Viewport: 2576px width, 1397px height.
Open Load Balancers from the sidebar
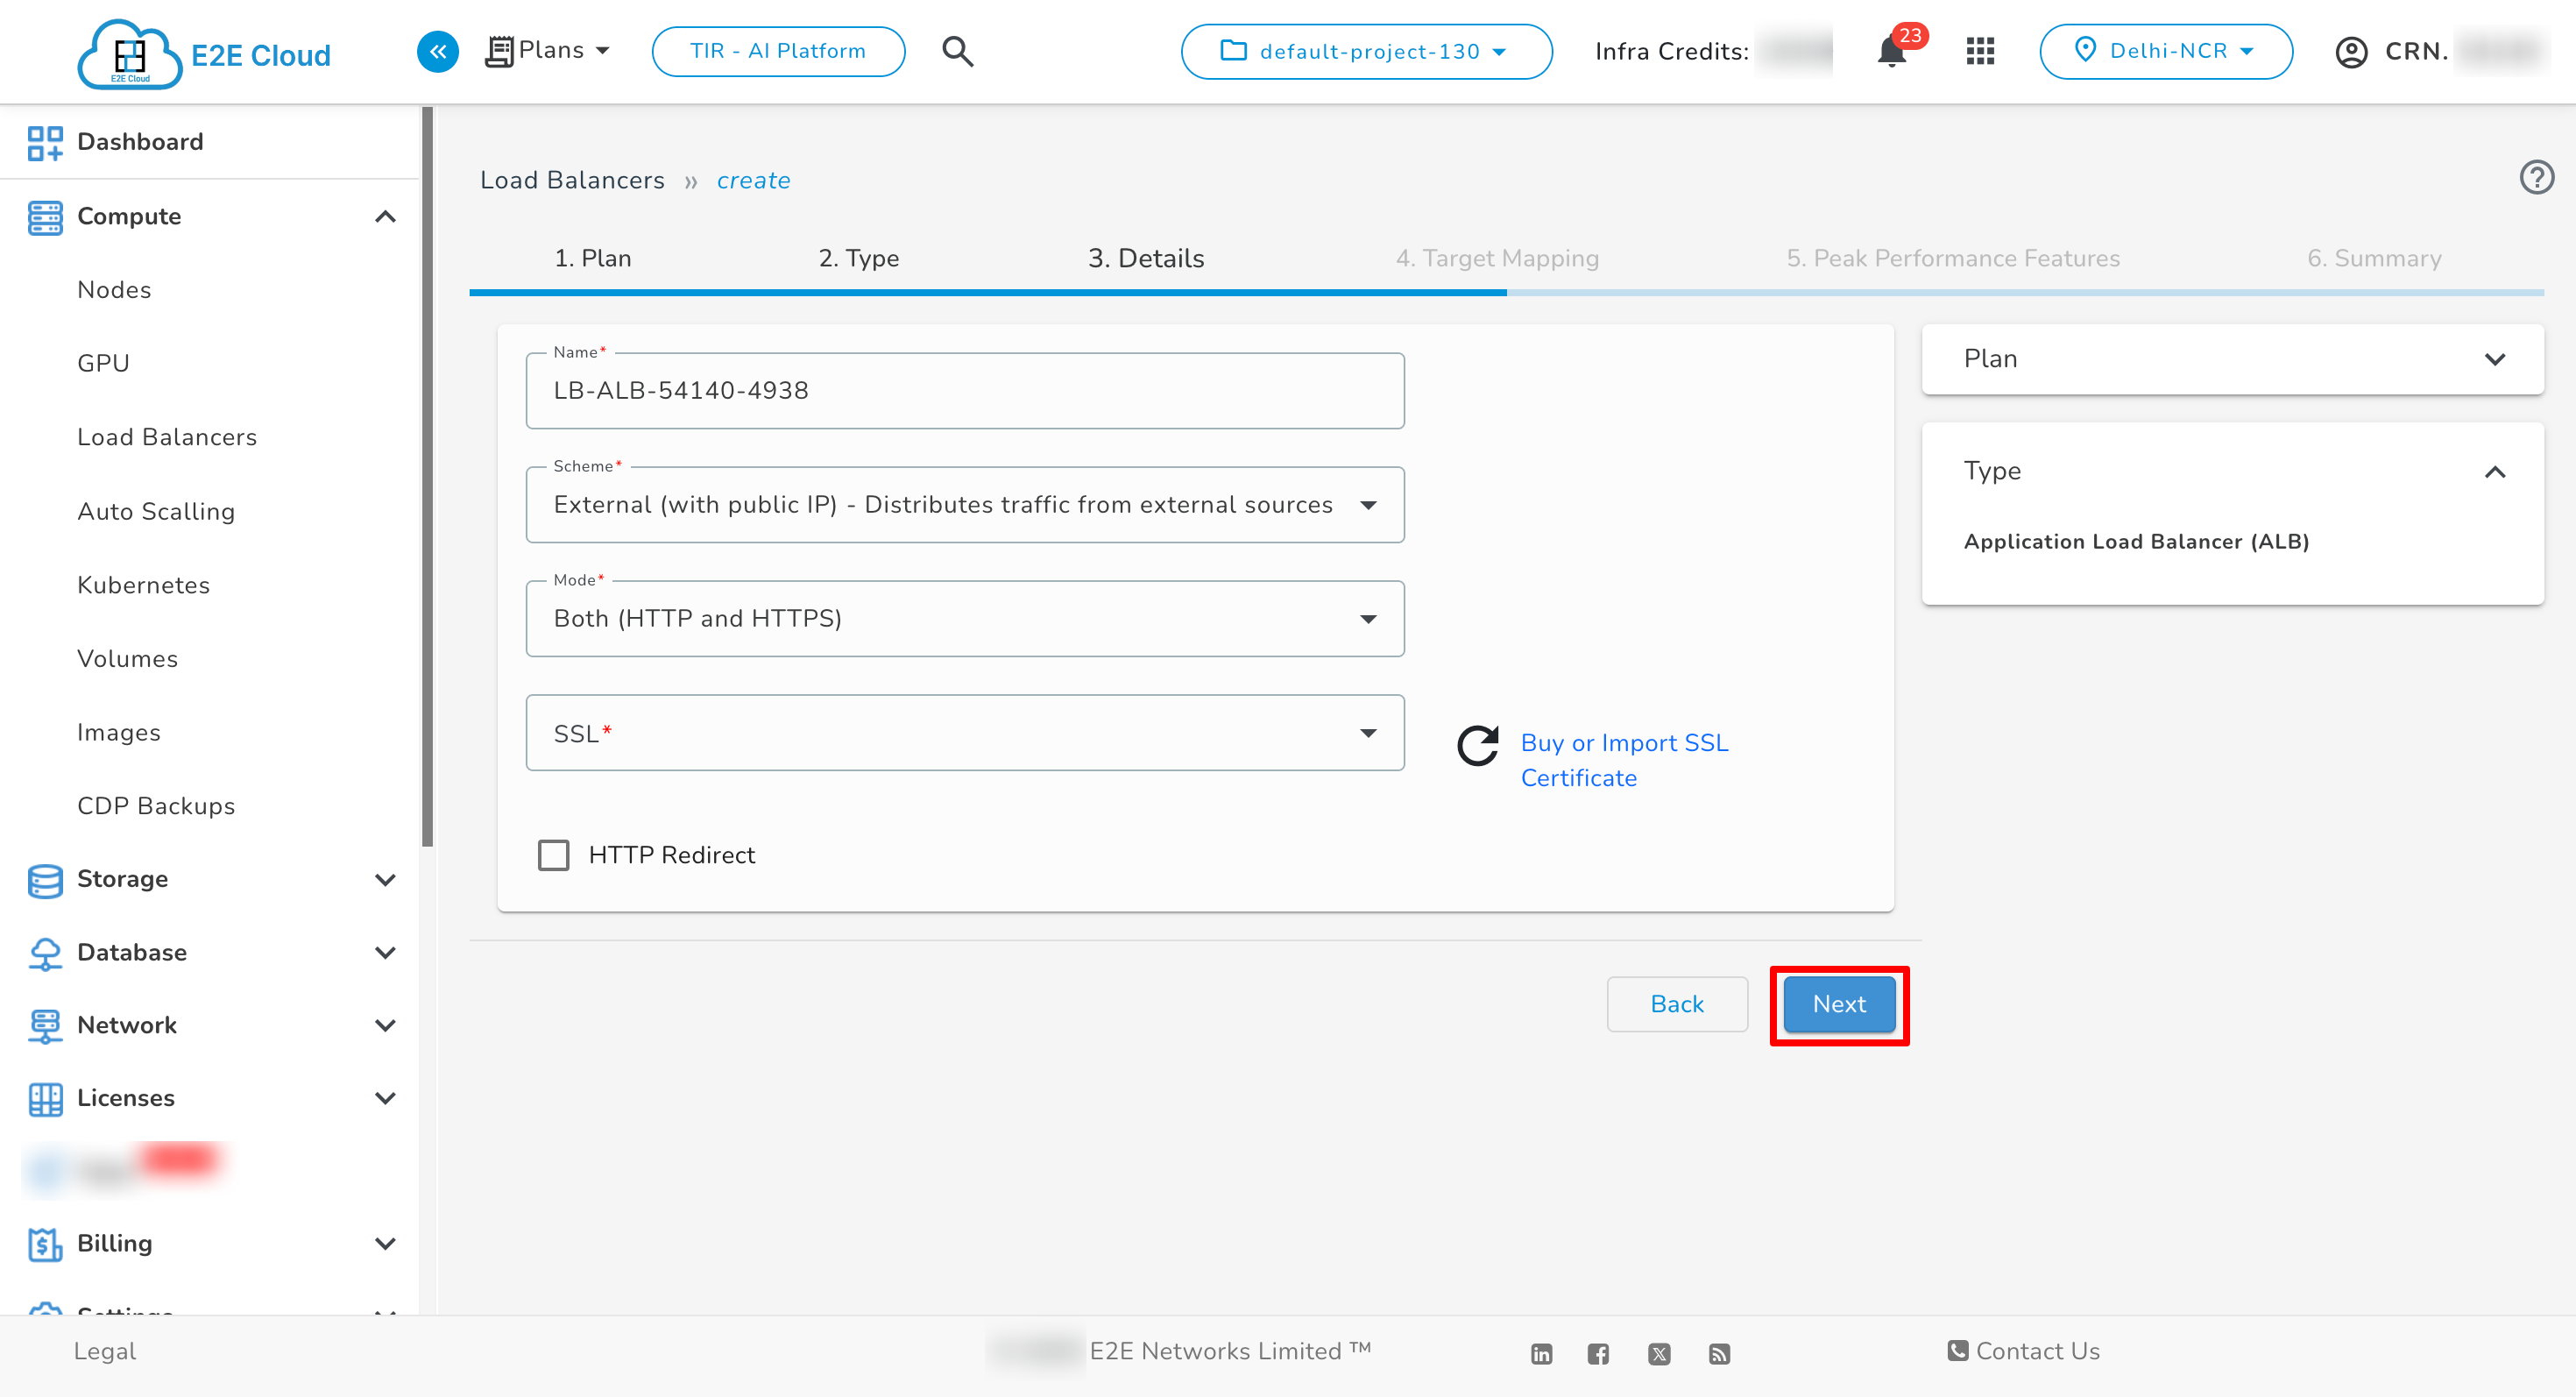(167, 437)
